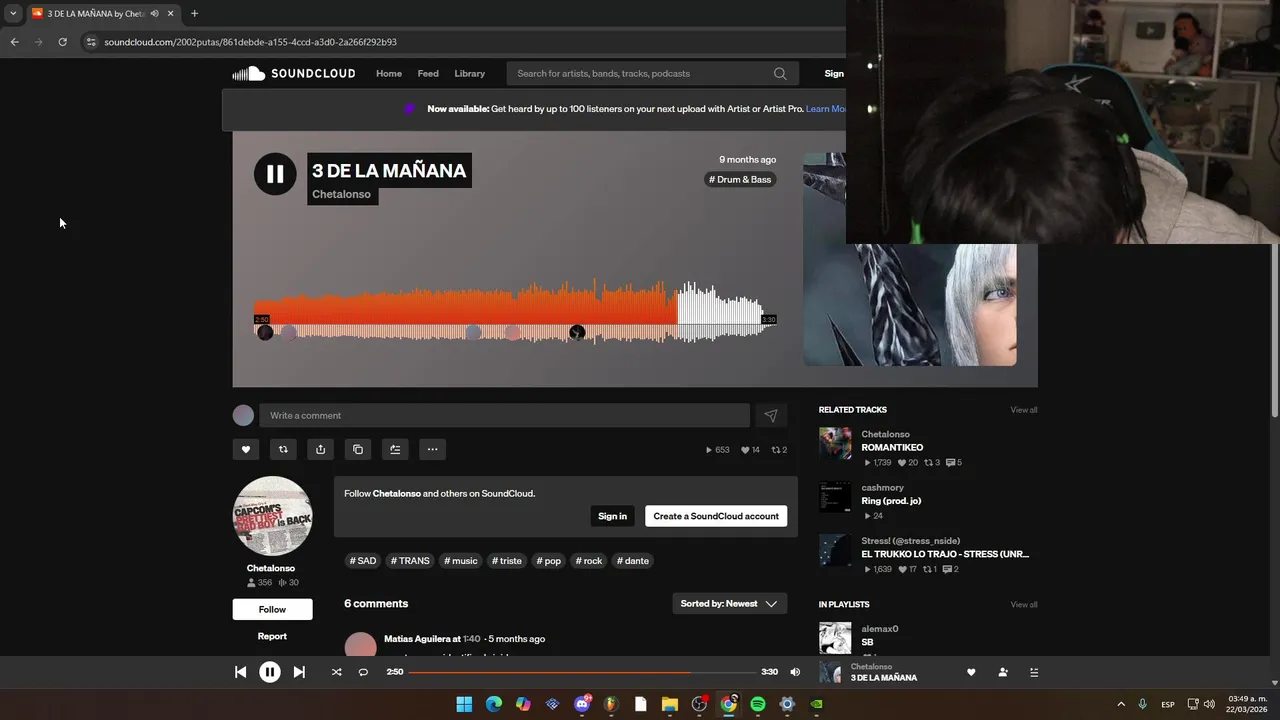Viewport: 1280px width, 720px height.
Task: Click the address bar URL
Action: click(x=250, y=42)
